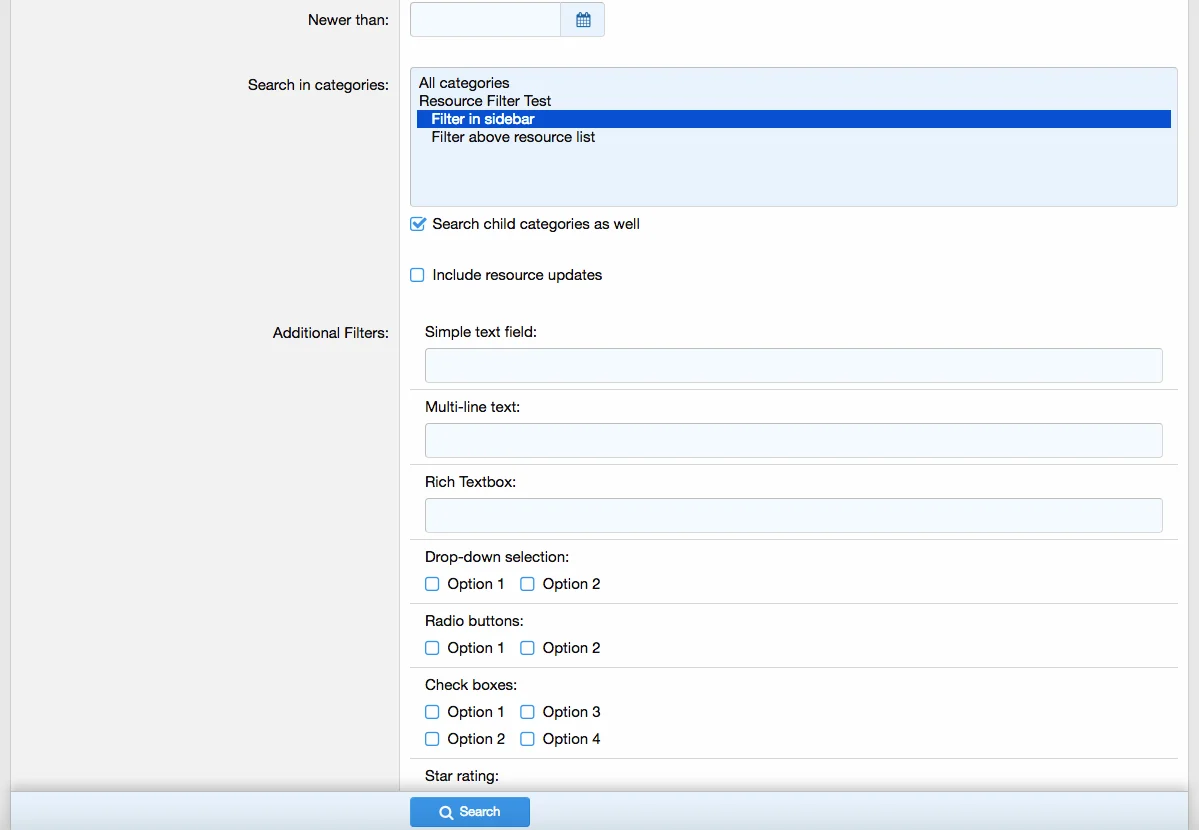Click into the Rich Textbox input
Screen dimensions: 1199x830
click(x=793, y=515)
